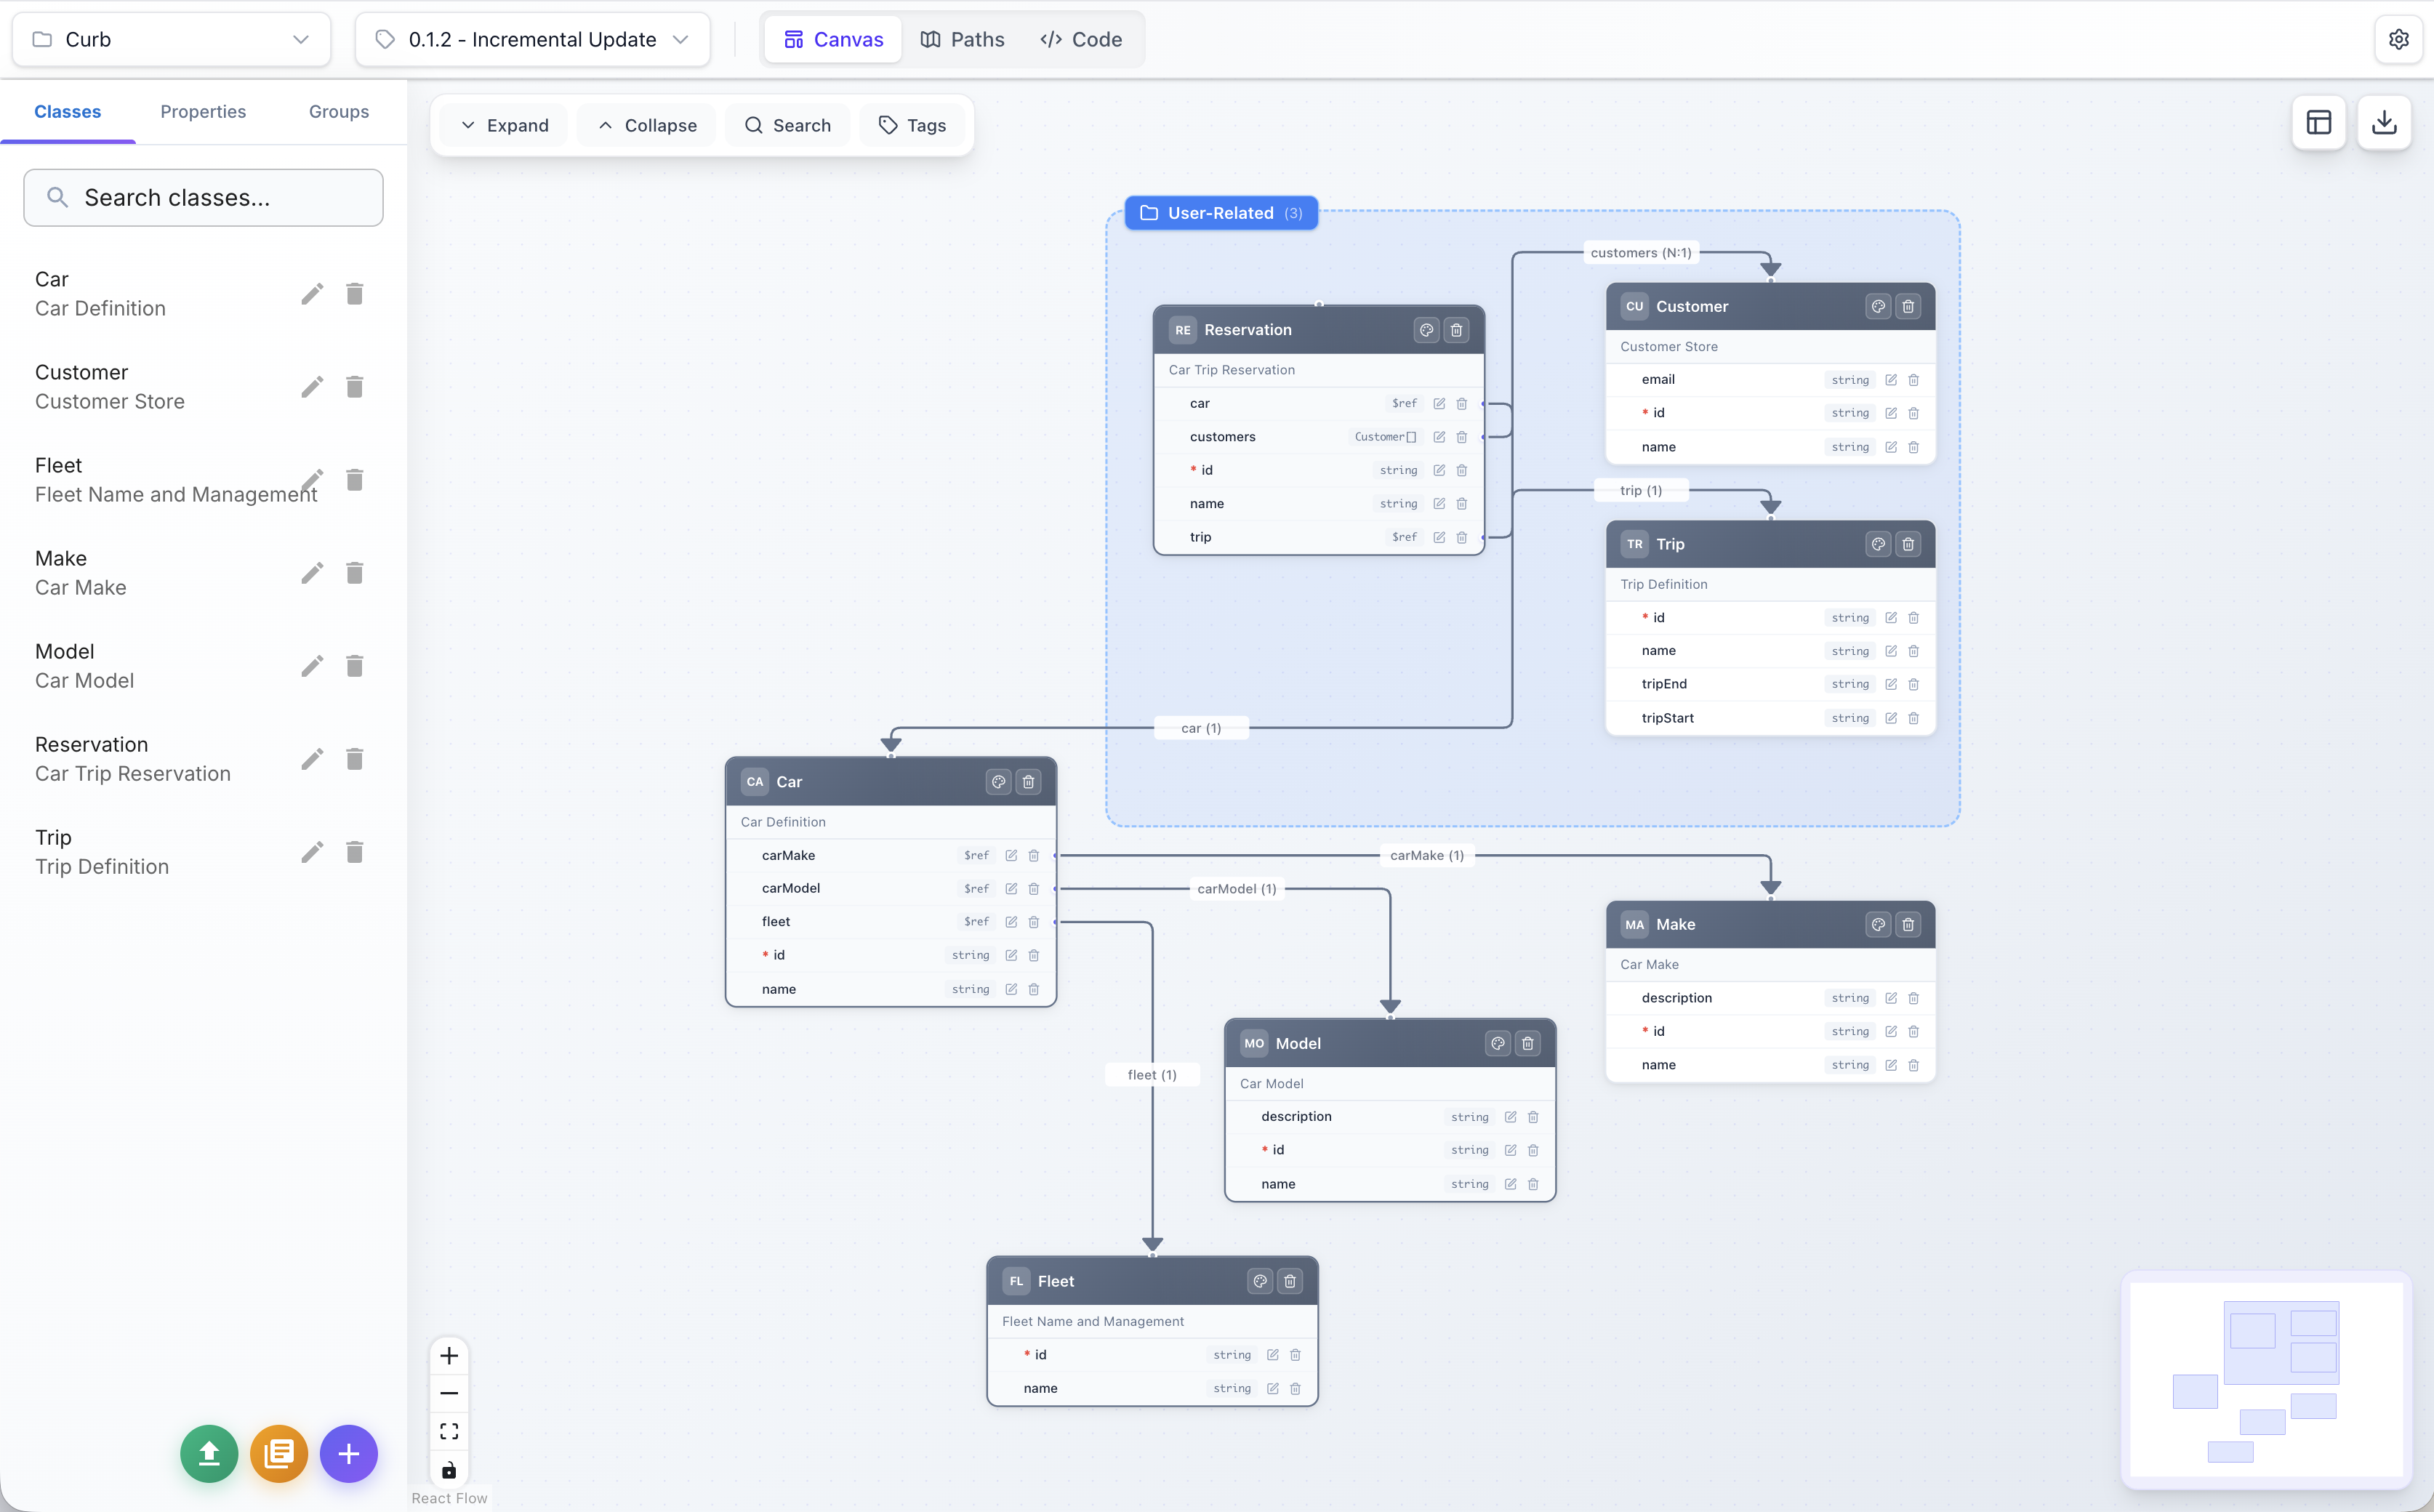Click the purple plus button to add a class
Viewport: 2434px width, 1512px height.
click(x=348, y=1454)
